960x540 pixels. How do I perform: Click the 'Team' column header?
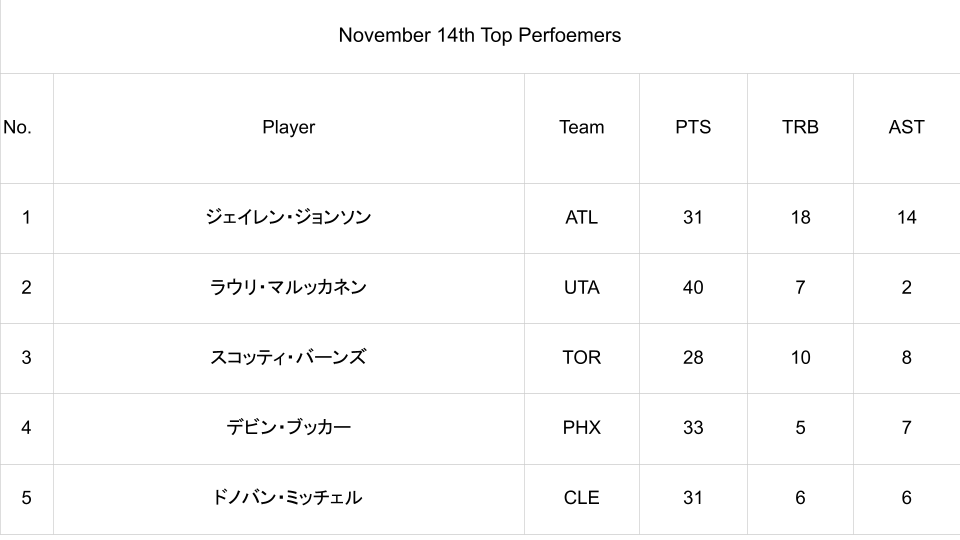(581, 127)
